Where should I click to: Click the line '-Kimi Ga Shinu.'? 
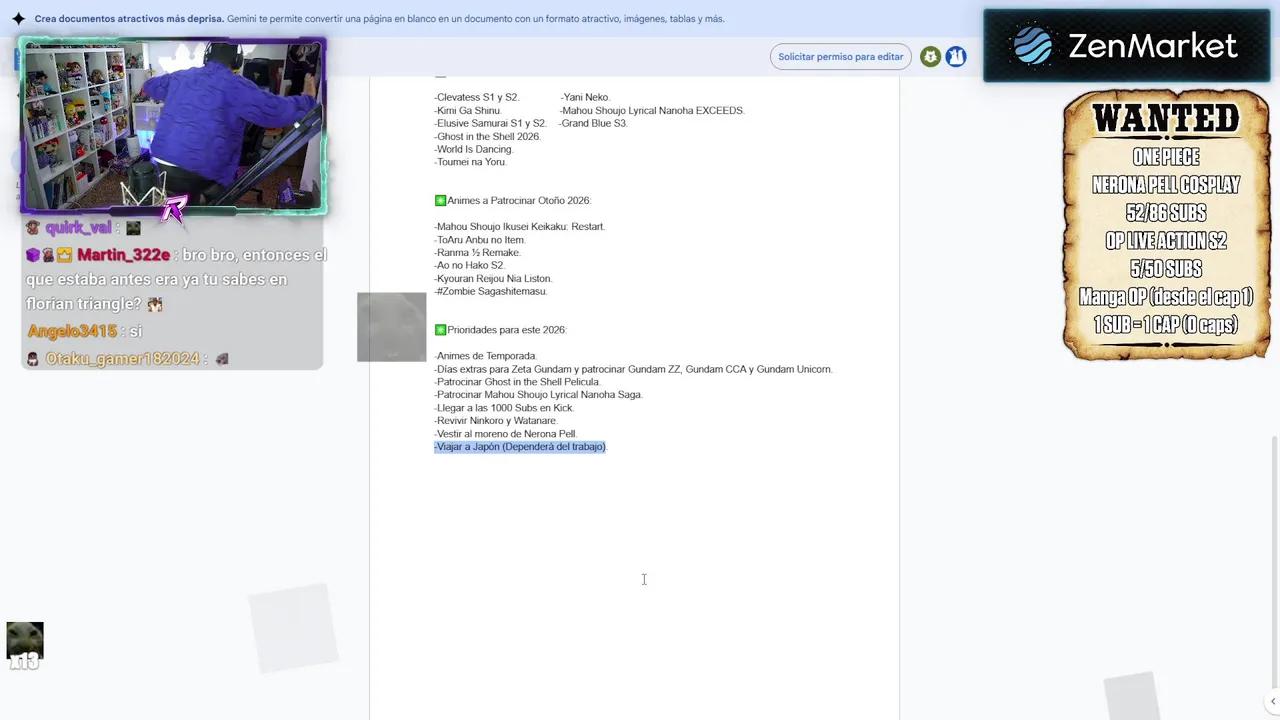click(x=468, y=111)
